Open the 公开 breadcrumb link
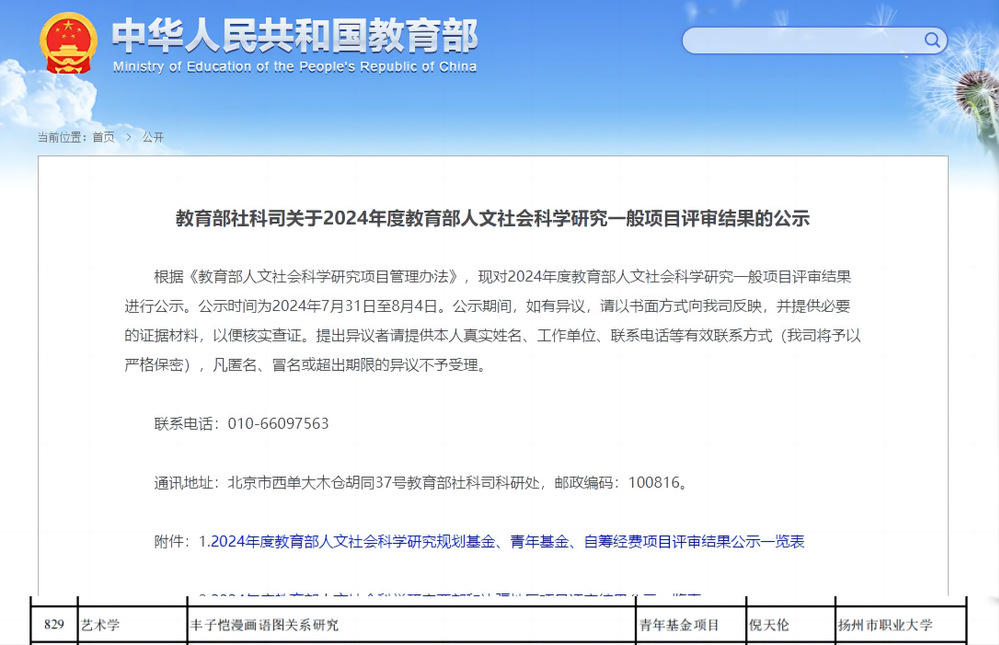Image resolution: width=999 pixels, height=645 pixels. [x=153, y=137]
